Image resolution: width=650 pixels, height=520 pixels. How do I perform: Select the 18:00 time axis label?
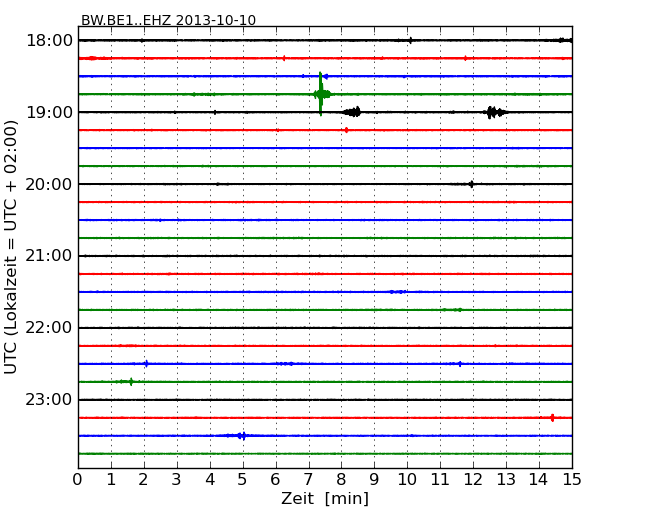(49, 41)
